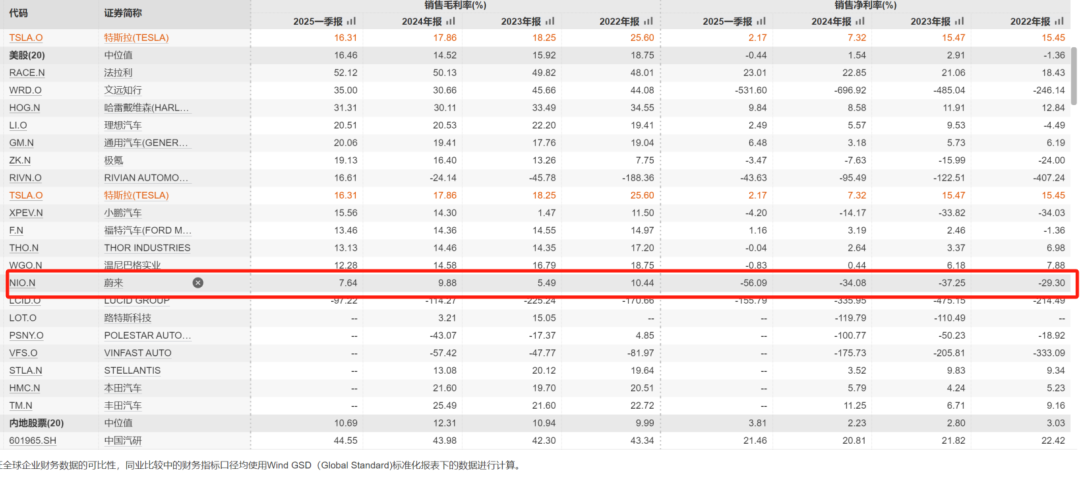Select the security name THOR INDUSTRIES
Viewport: 1080px width, 479px height.
(147, 247)
